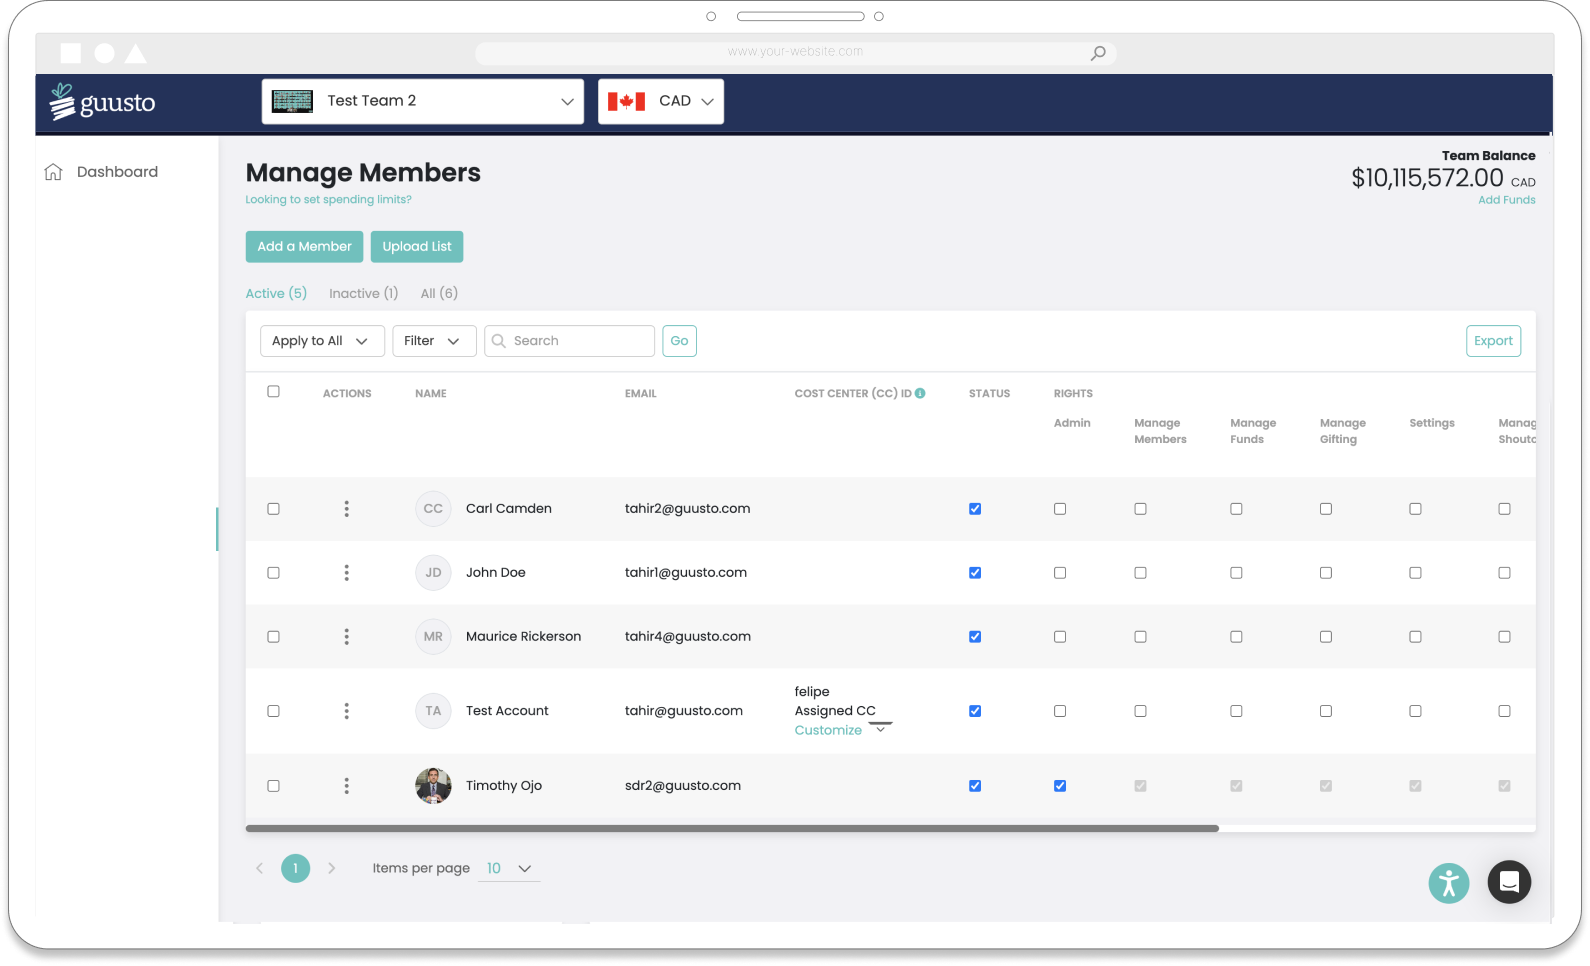This screenshot has height=966, width=1590.
Task: Click the Guusto logo
Action: [x=102, y=102]
